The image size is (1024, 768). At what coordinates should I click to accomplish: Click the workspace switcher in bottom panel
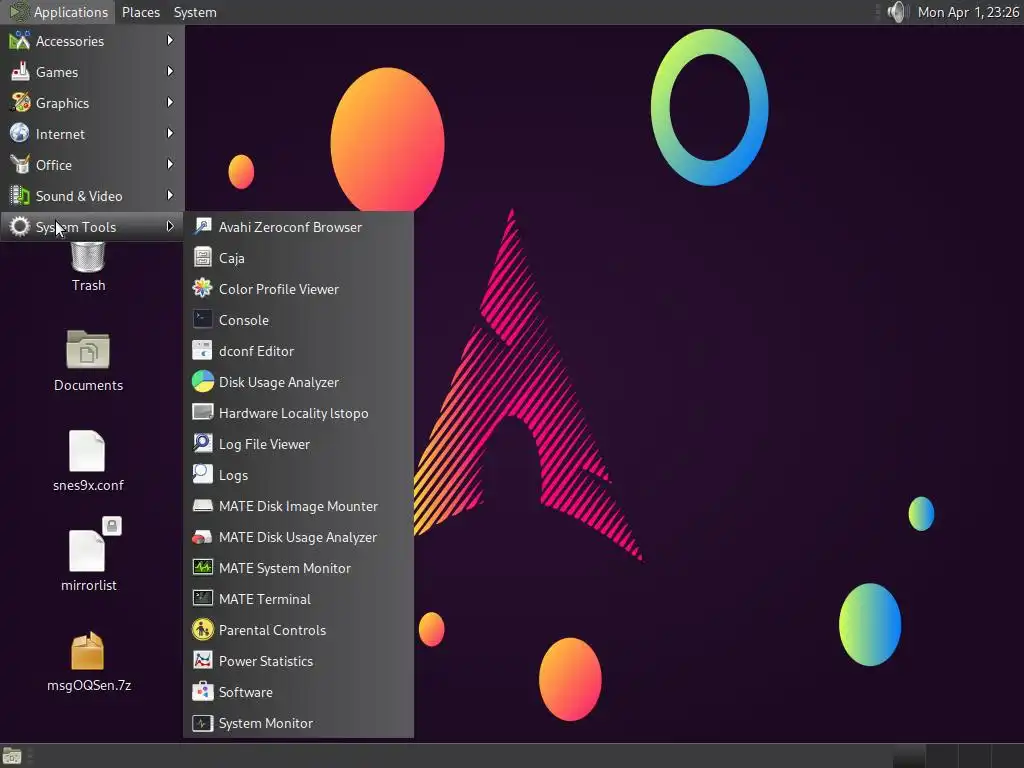pyautogui.click(x=957, y=756)
